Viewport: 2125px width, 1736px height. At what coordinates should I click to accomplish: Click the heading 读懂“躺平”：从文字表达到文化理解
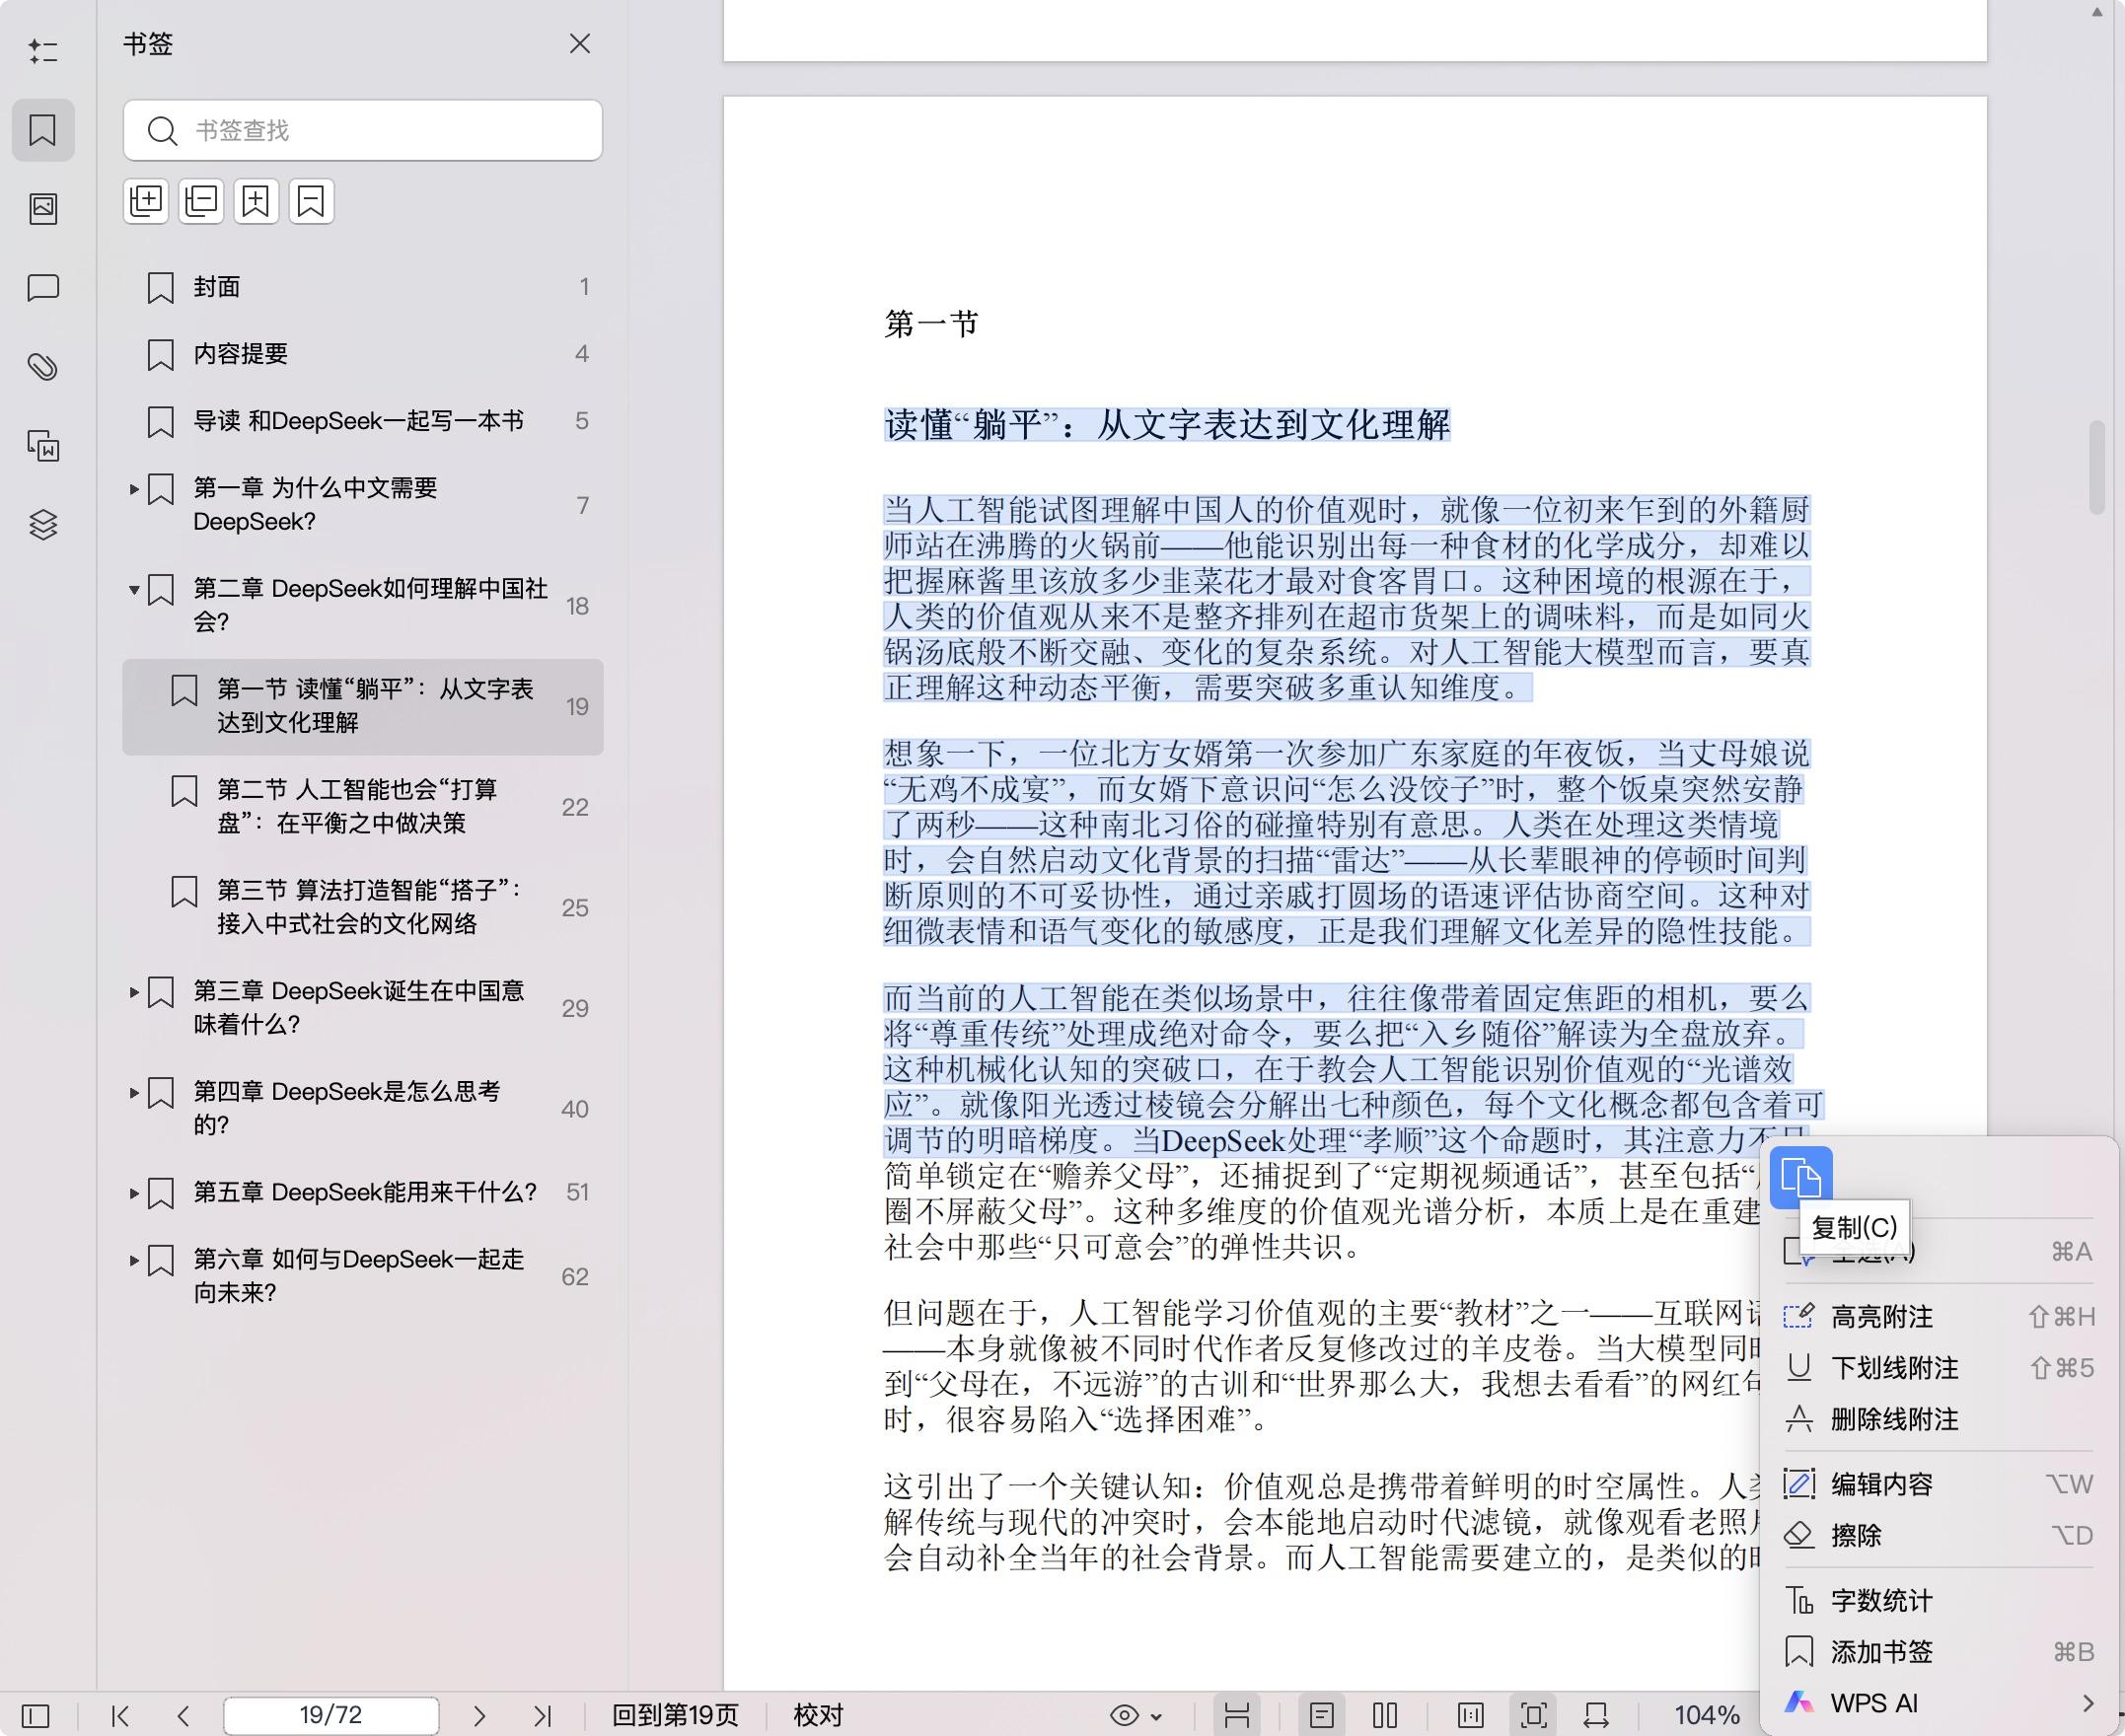pyautogui.click(x=1167, y=425)
